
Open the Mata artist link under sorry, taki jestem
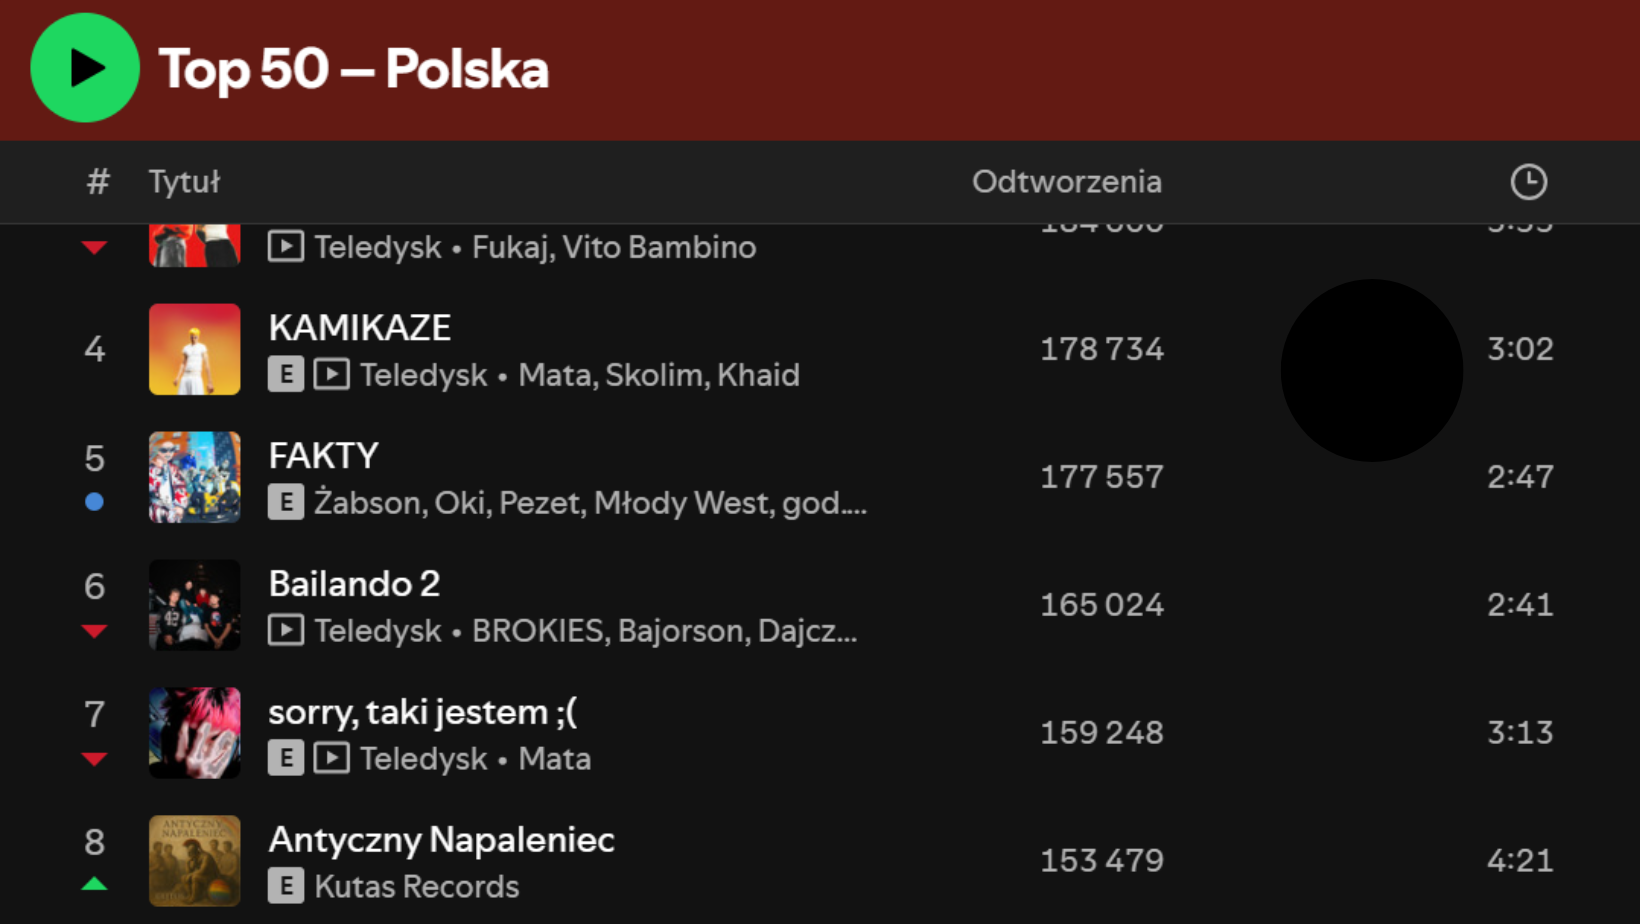555,759
